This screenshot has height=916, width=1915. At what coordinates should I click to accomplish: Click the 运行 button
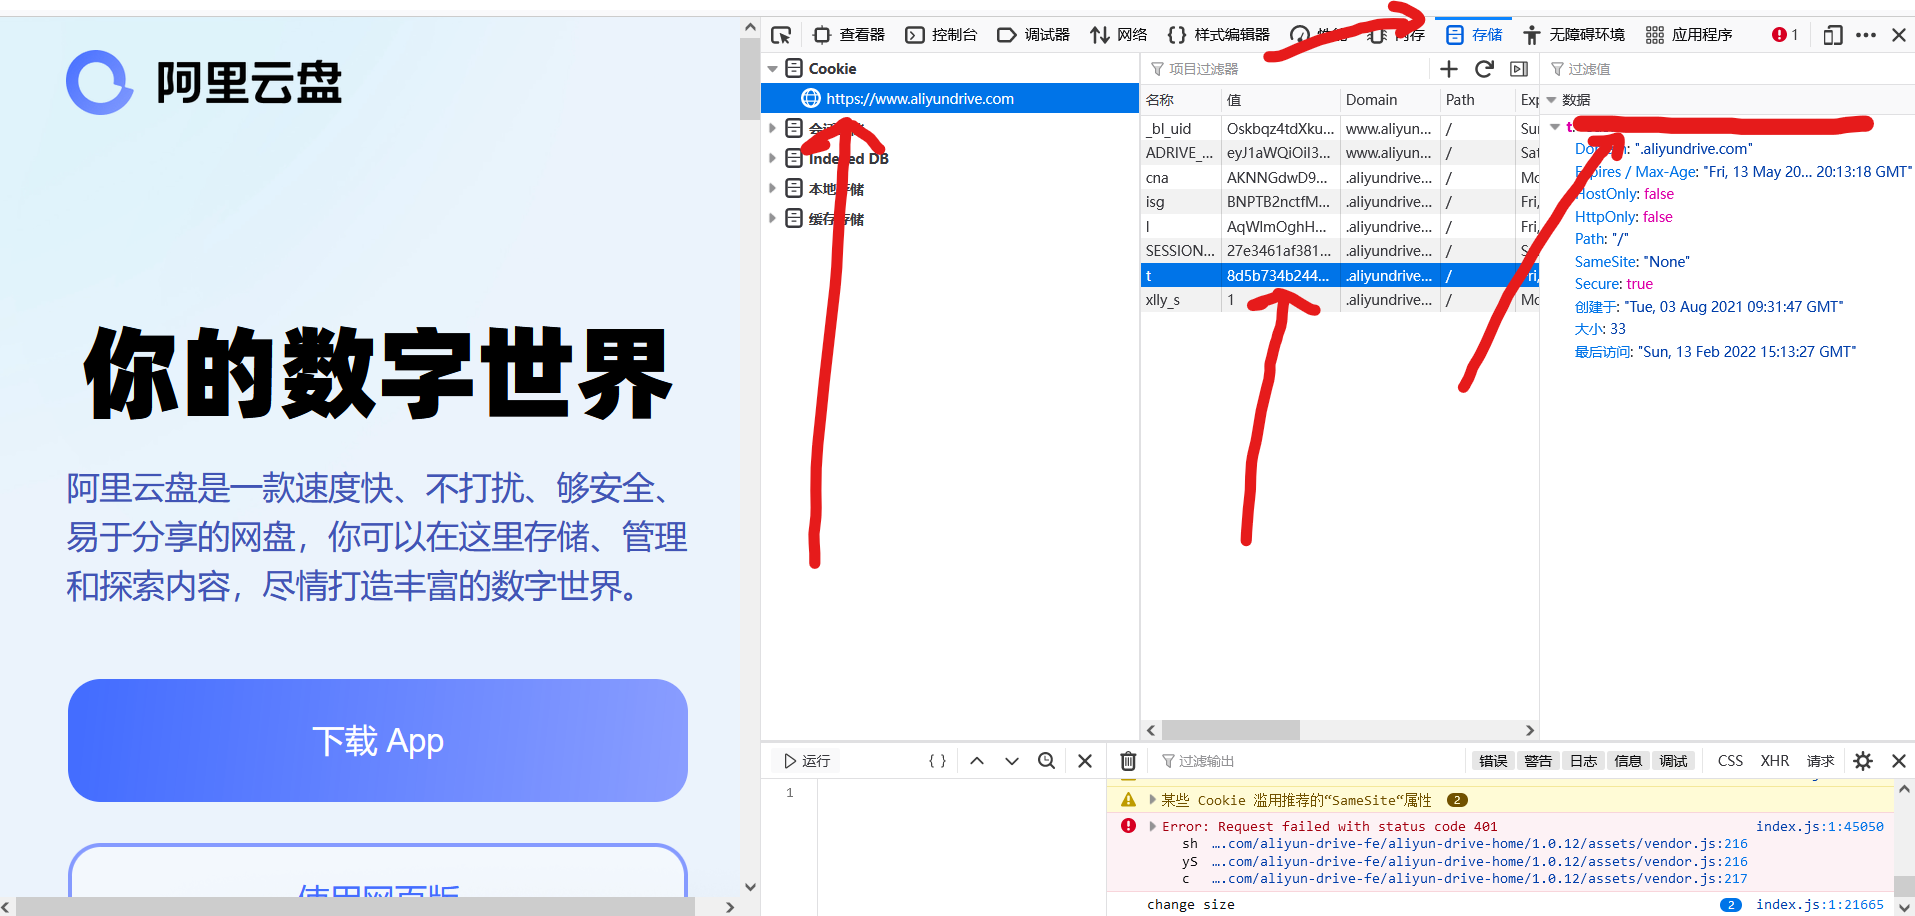tap(807, 761)
